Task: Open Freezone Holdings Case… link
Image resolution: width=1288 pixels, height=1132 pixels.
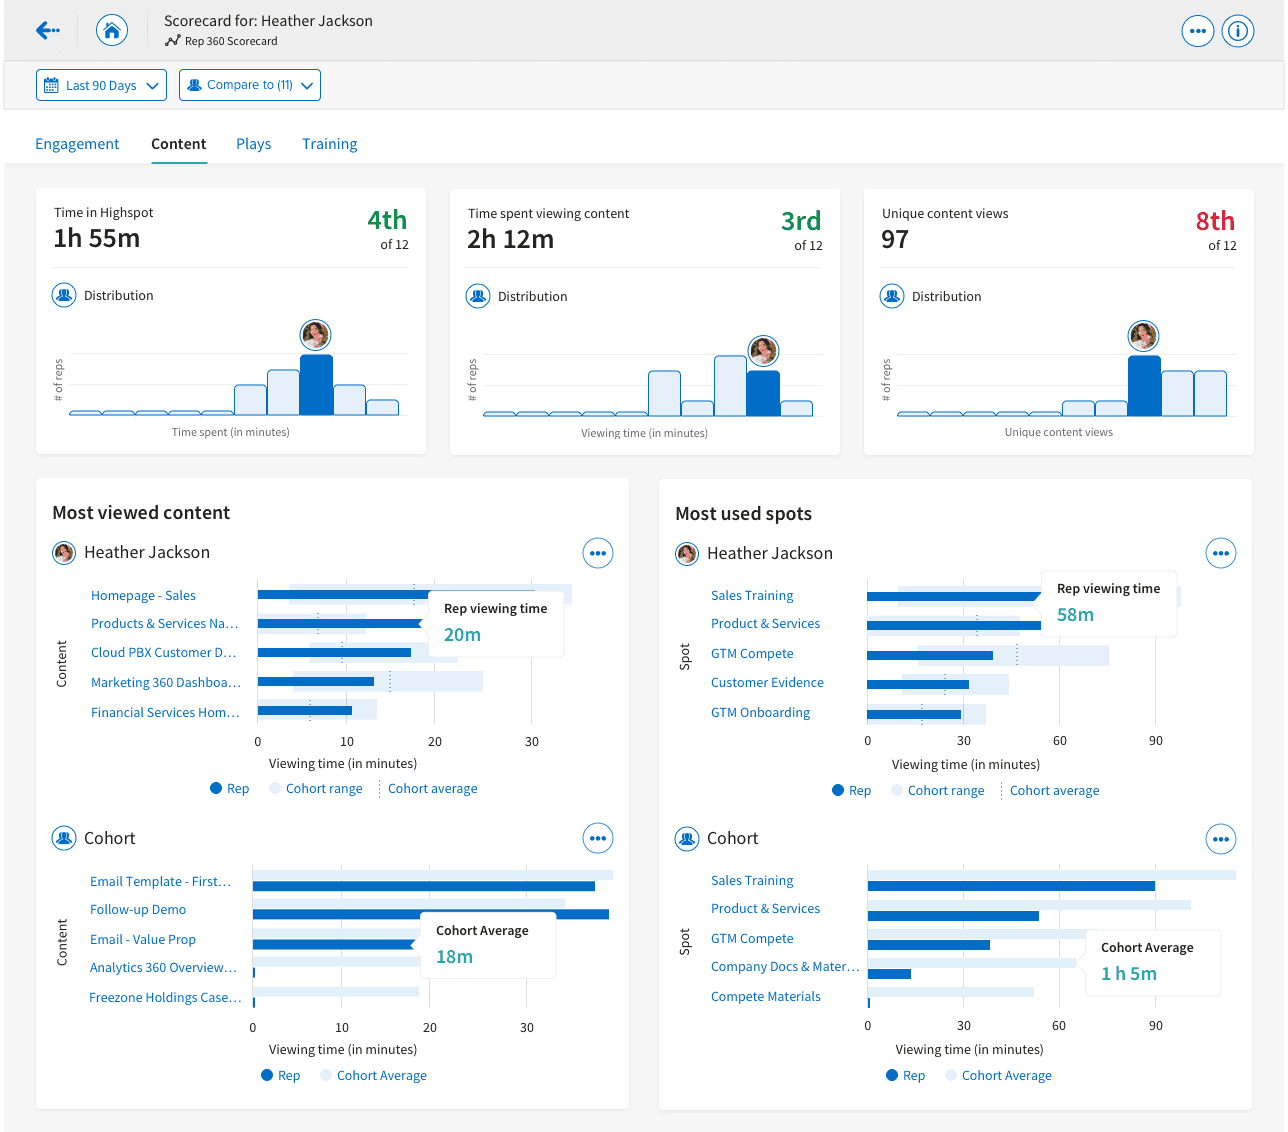Action: pos(165,997)
